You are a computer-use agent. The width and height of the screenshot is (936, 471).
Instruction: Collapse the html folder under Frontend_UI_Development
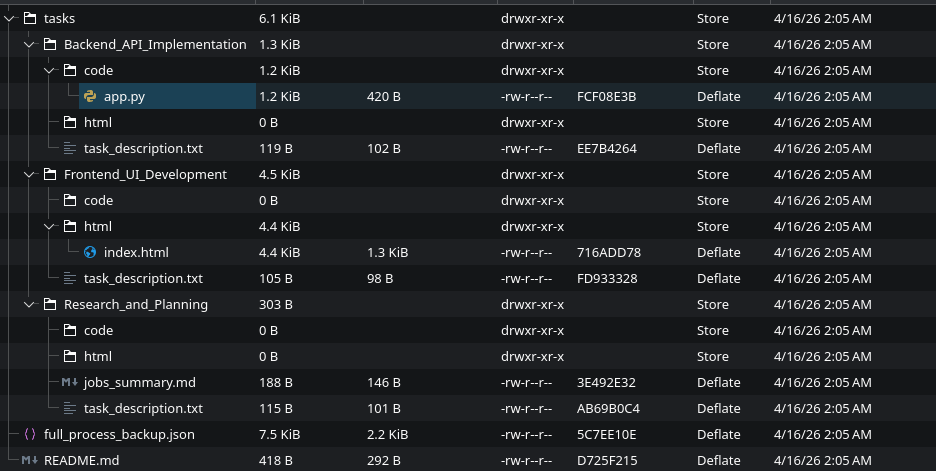pyautogui.click(x=50, y=227)
